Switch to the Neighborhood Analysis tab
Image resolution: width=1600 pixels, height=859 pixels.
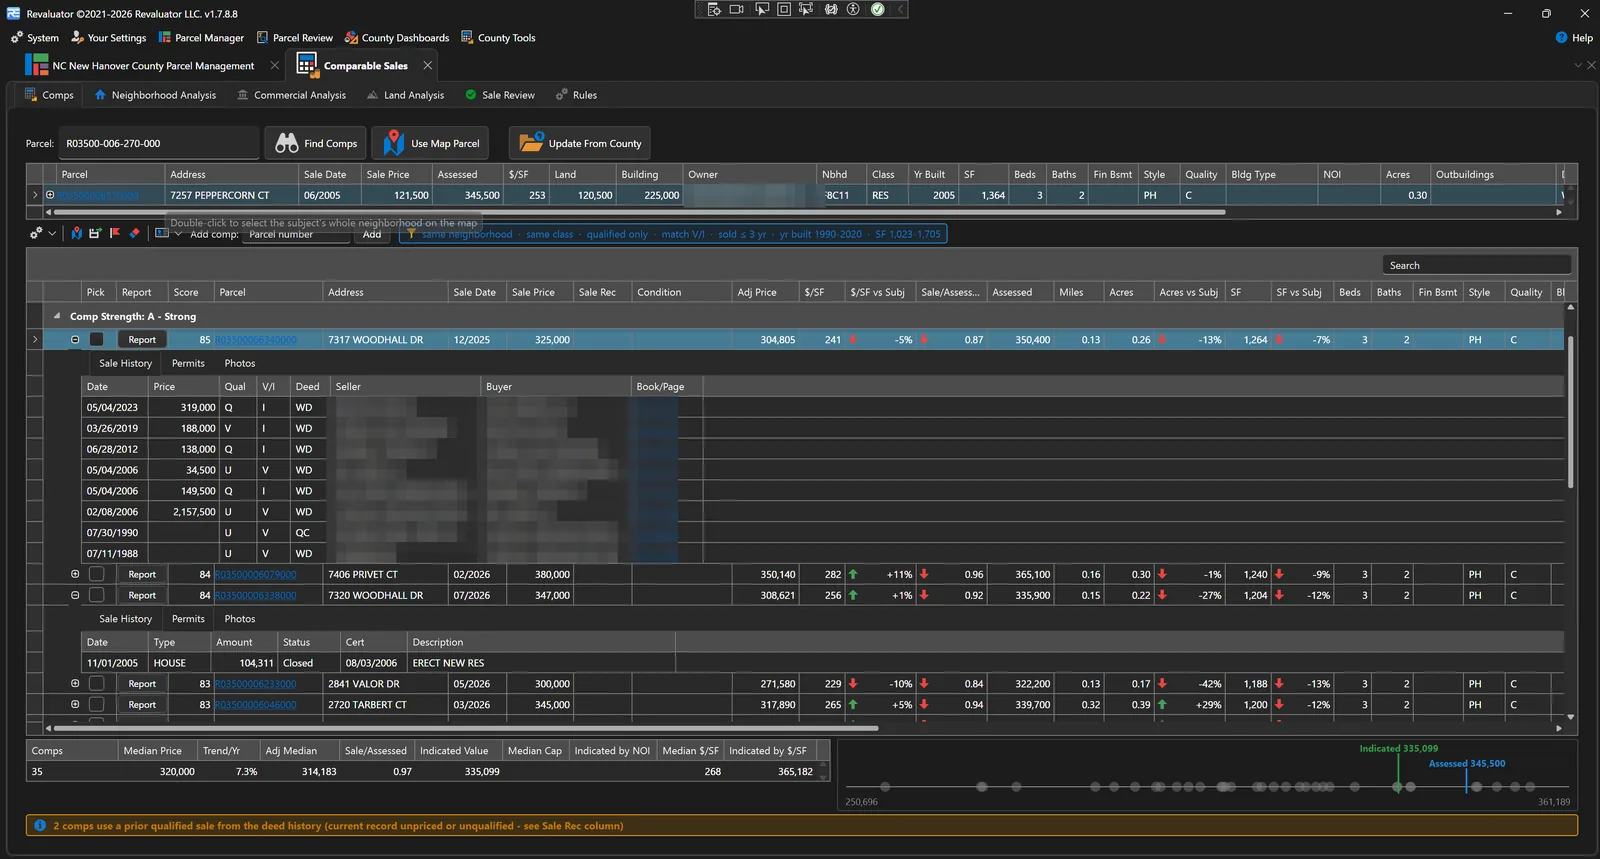[155, 95]
